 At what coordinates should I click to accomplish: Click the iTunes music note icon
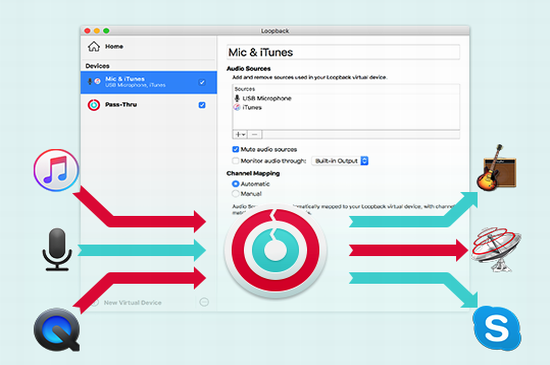click(56, 170)
